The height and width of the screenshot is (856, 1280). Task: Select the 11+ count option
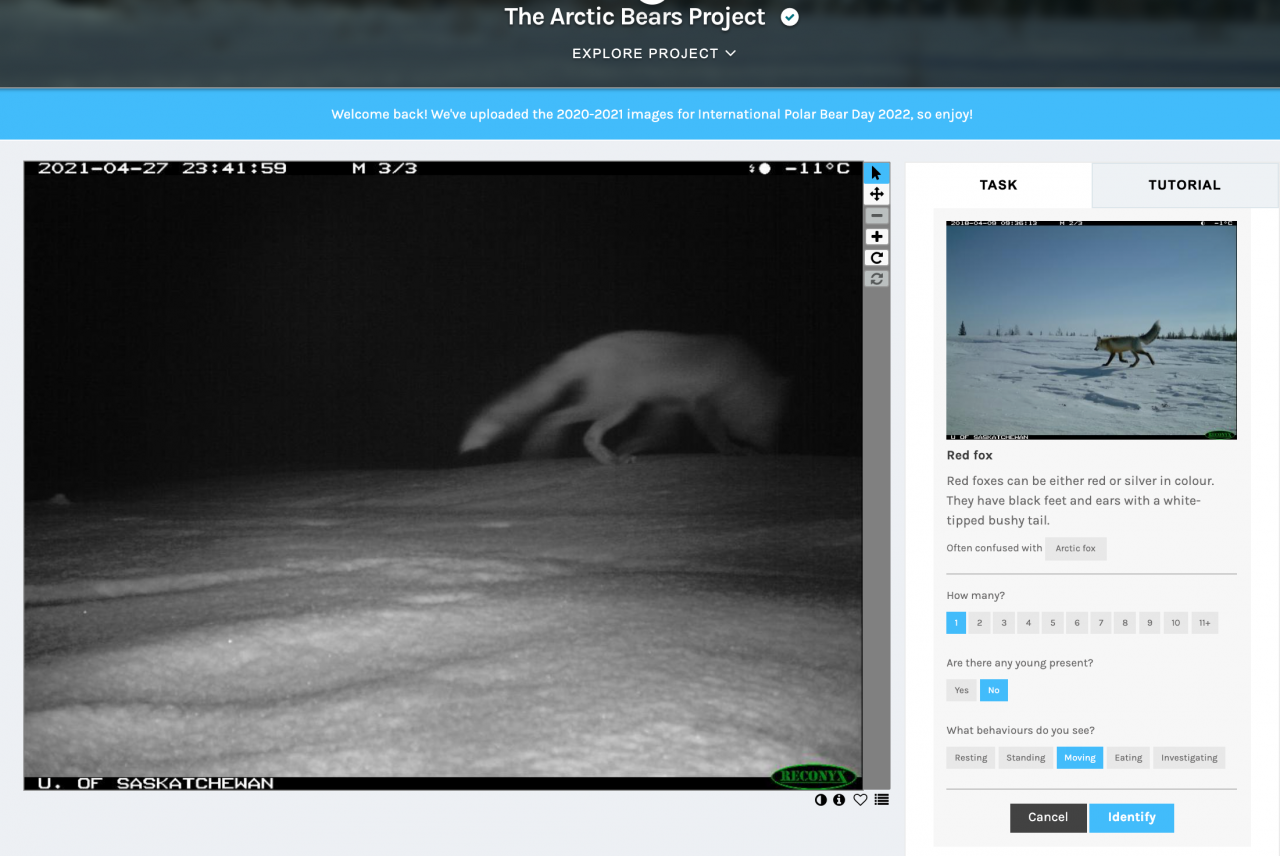point(1205,623)
